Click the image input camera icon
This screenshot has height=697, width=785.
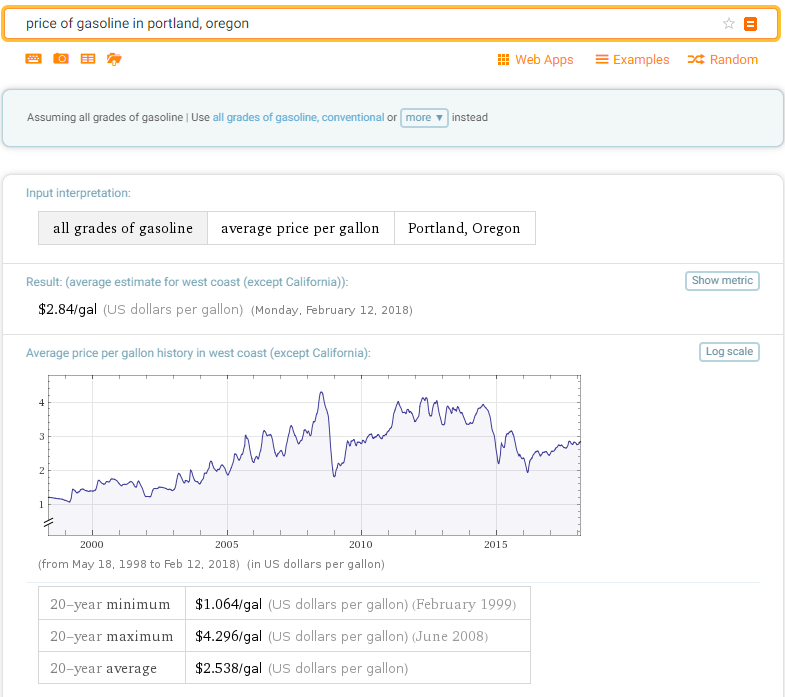click(x=61, y=59)
